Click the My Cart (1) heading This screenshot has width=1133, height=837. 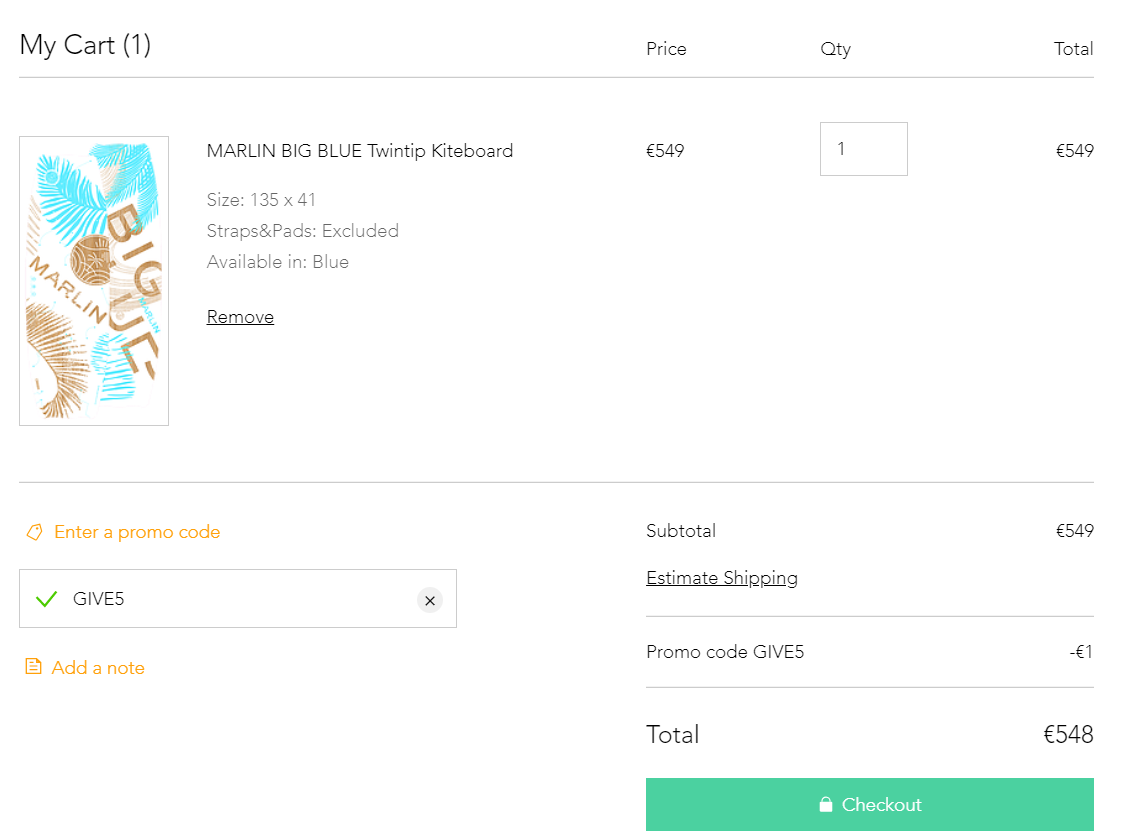[85, 45]
